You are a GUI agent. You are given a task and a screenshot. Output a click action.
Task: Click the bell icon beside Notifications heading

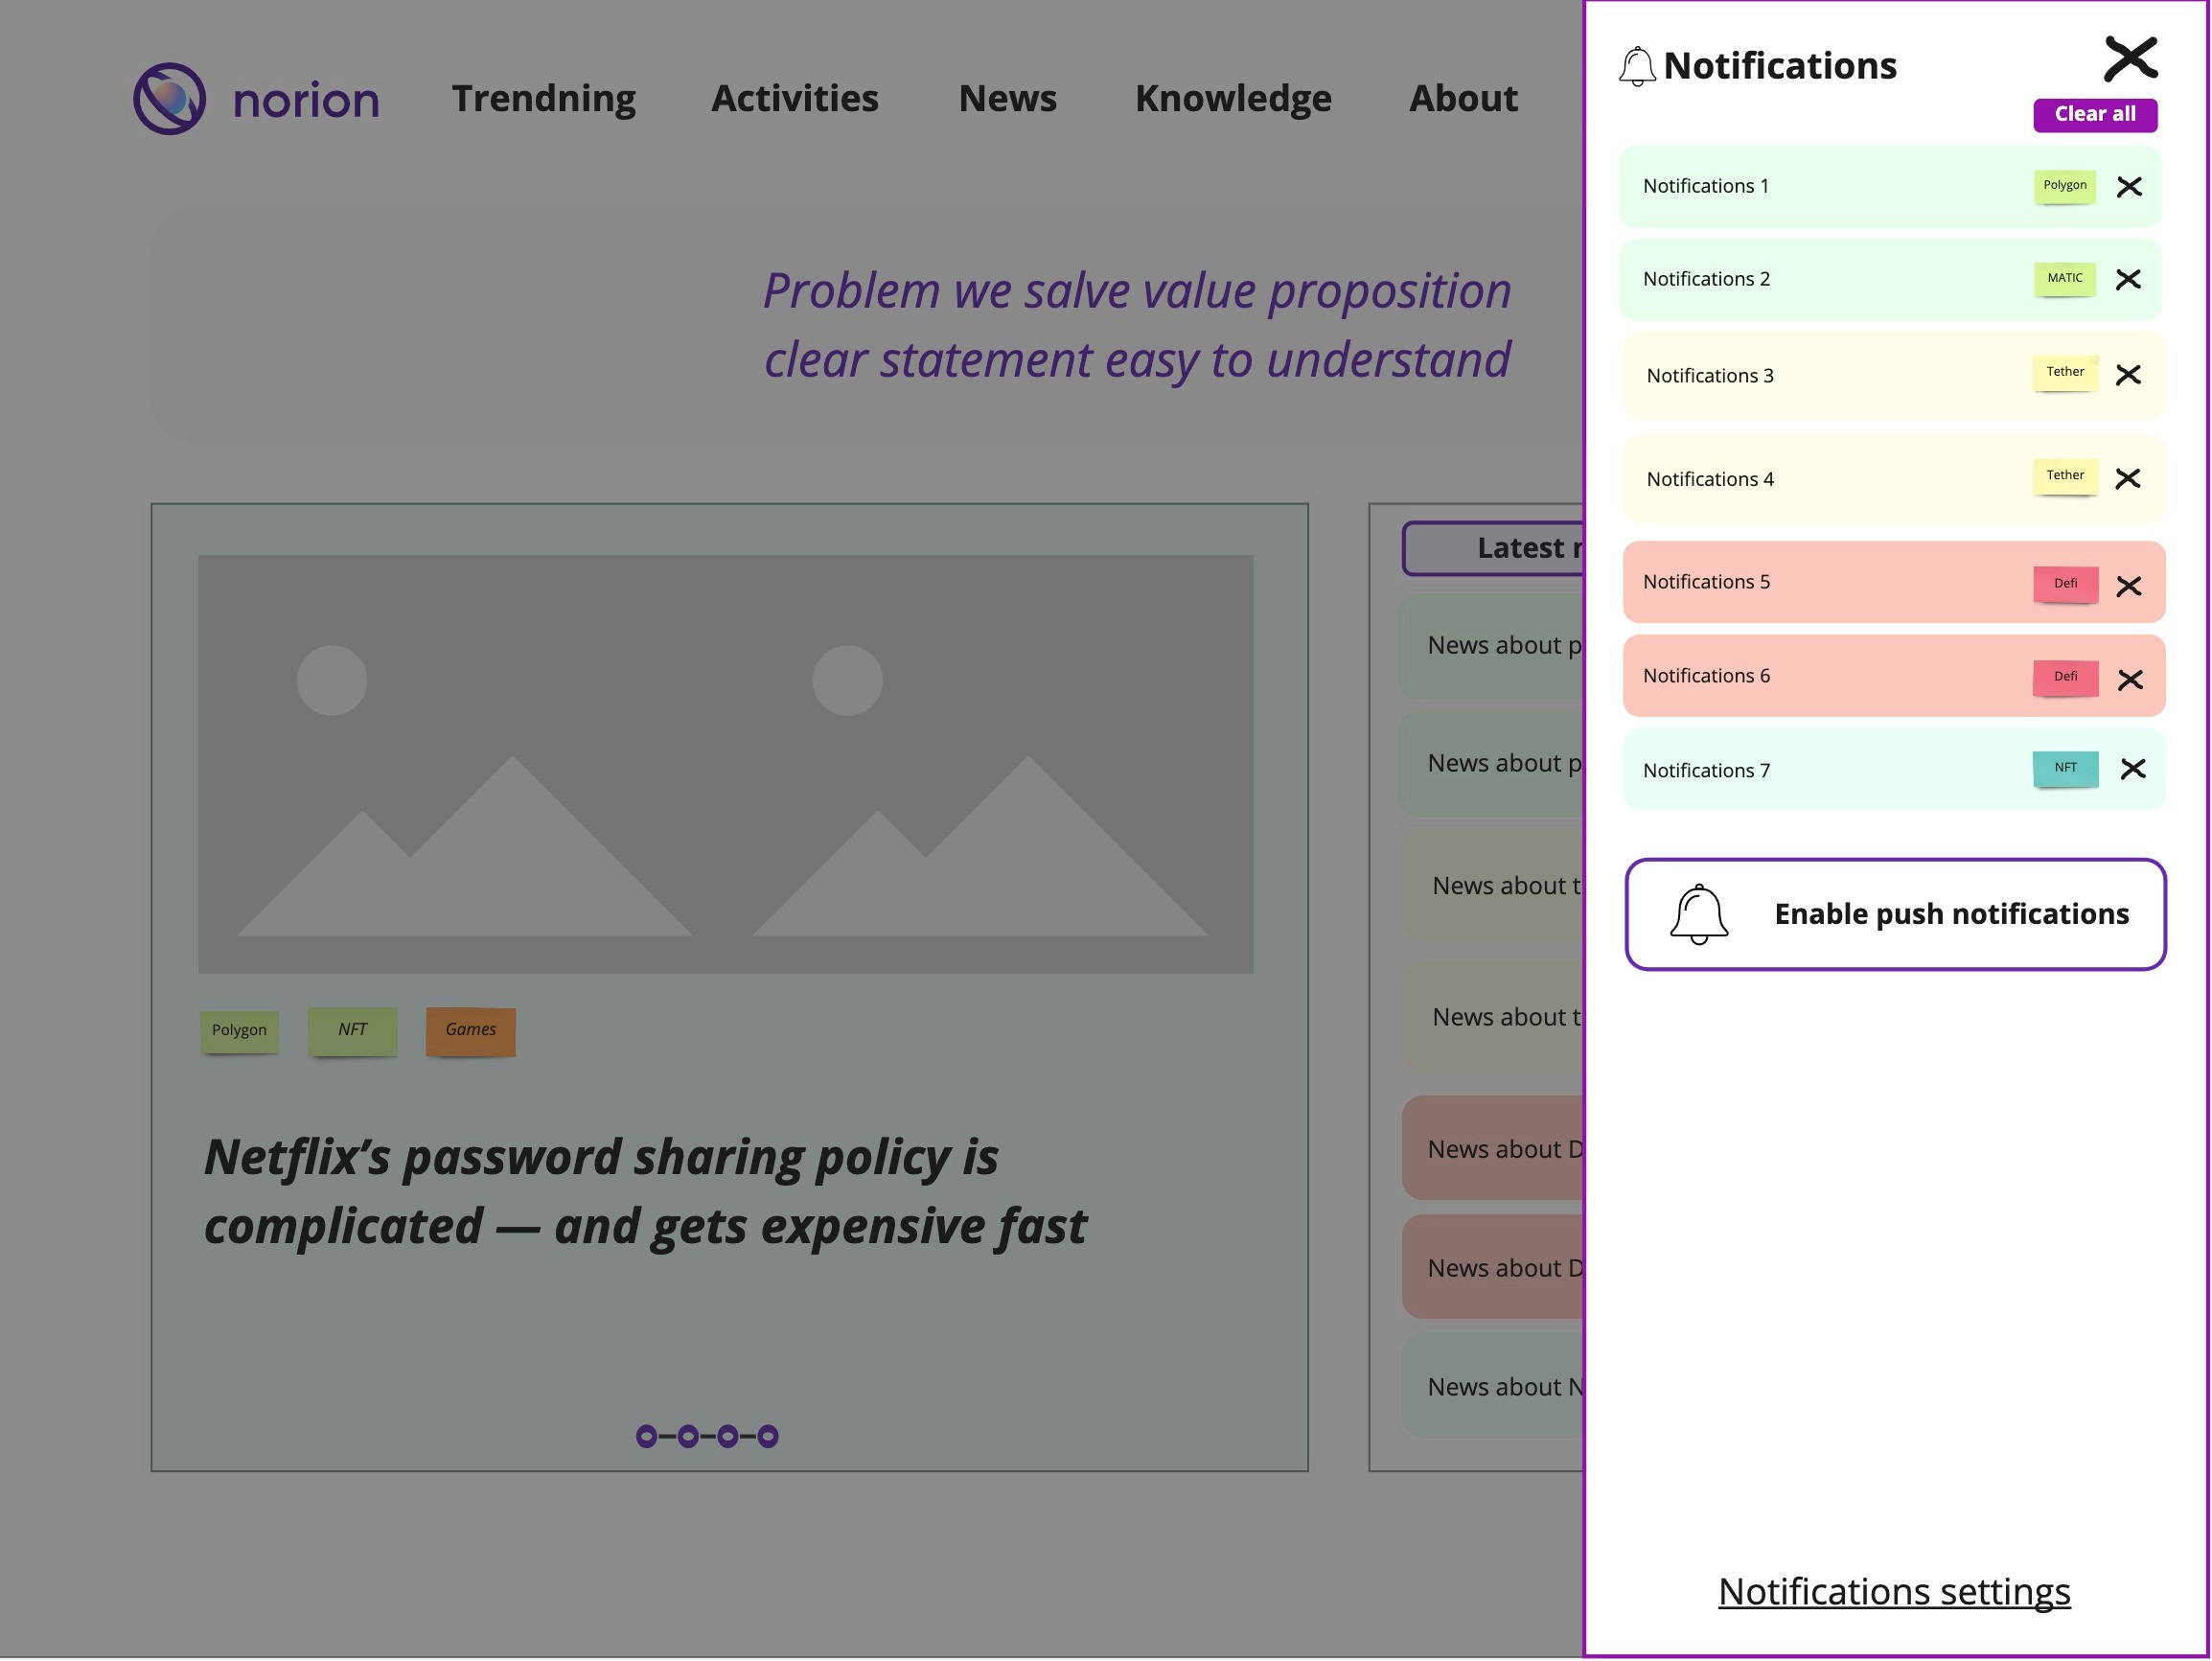(1637, 67)
